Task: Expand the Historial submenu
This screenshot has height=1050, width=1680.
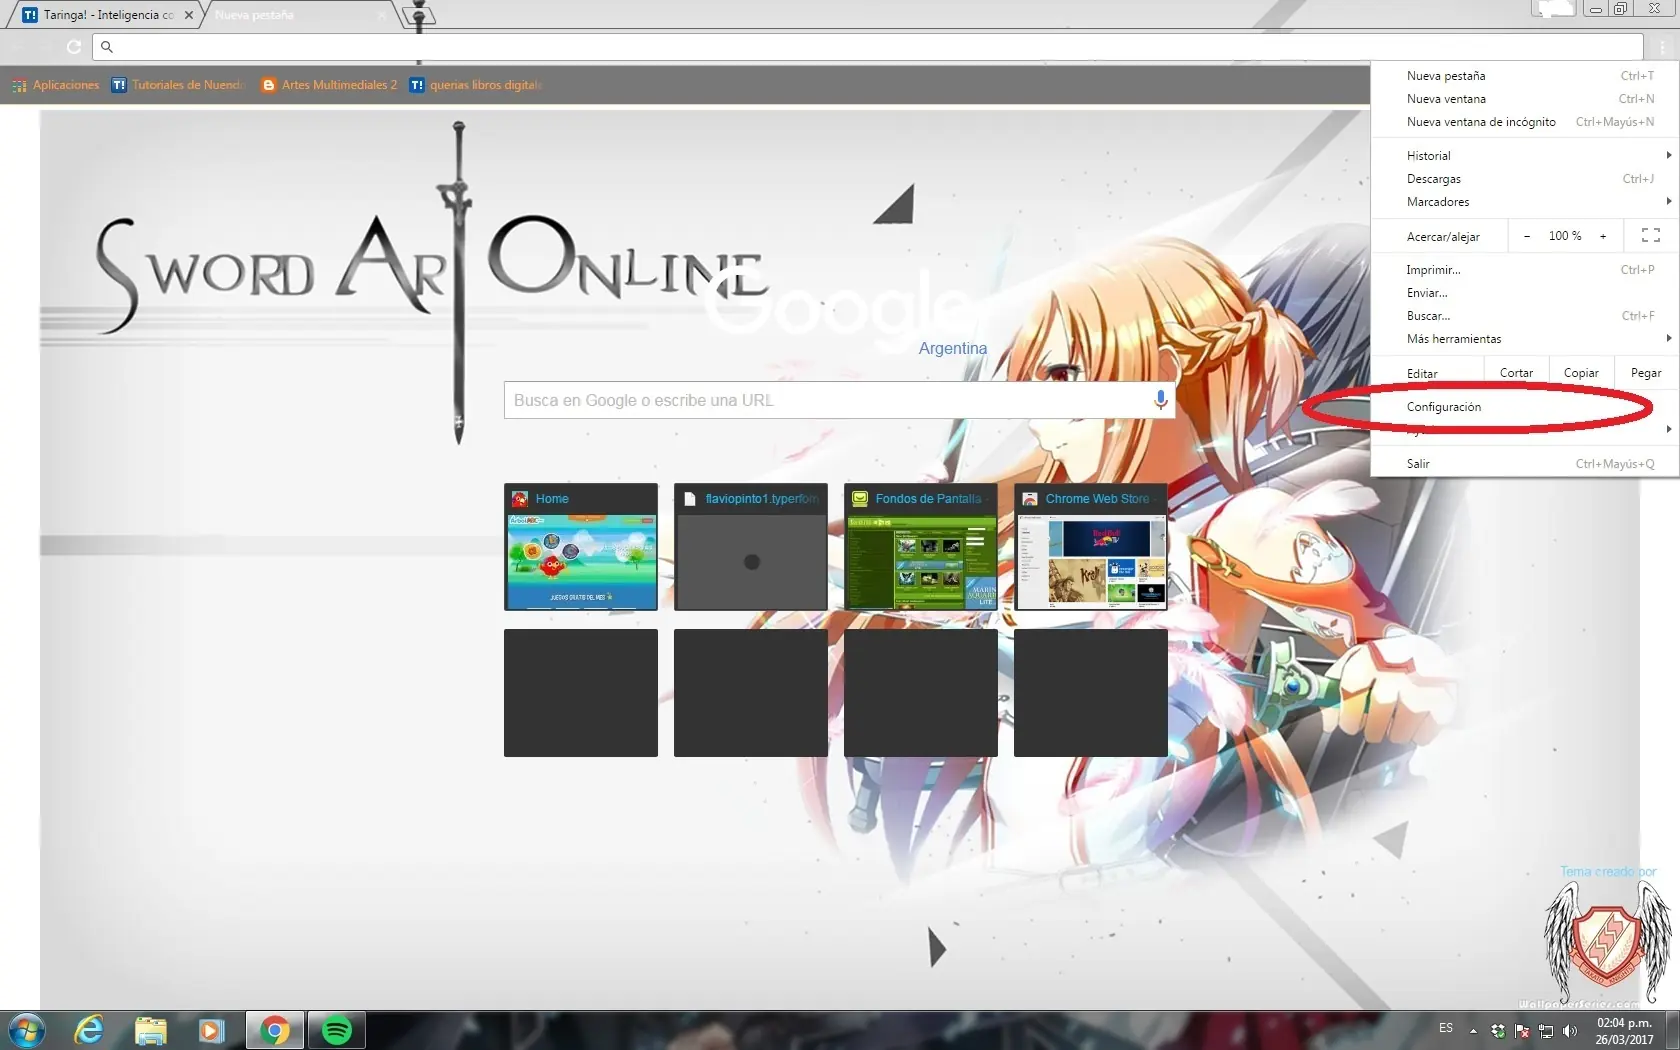Action: pyautogui.click(x=1525, y=156)
